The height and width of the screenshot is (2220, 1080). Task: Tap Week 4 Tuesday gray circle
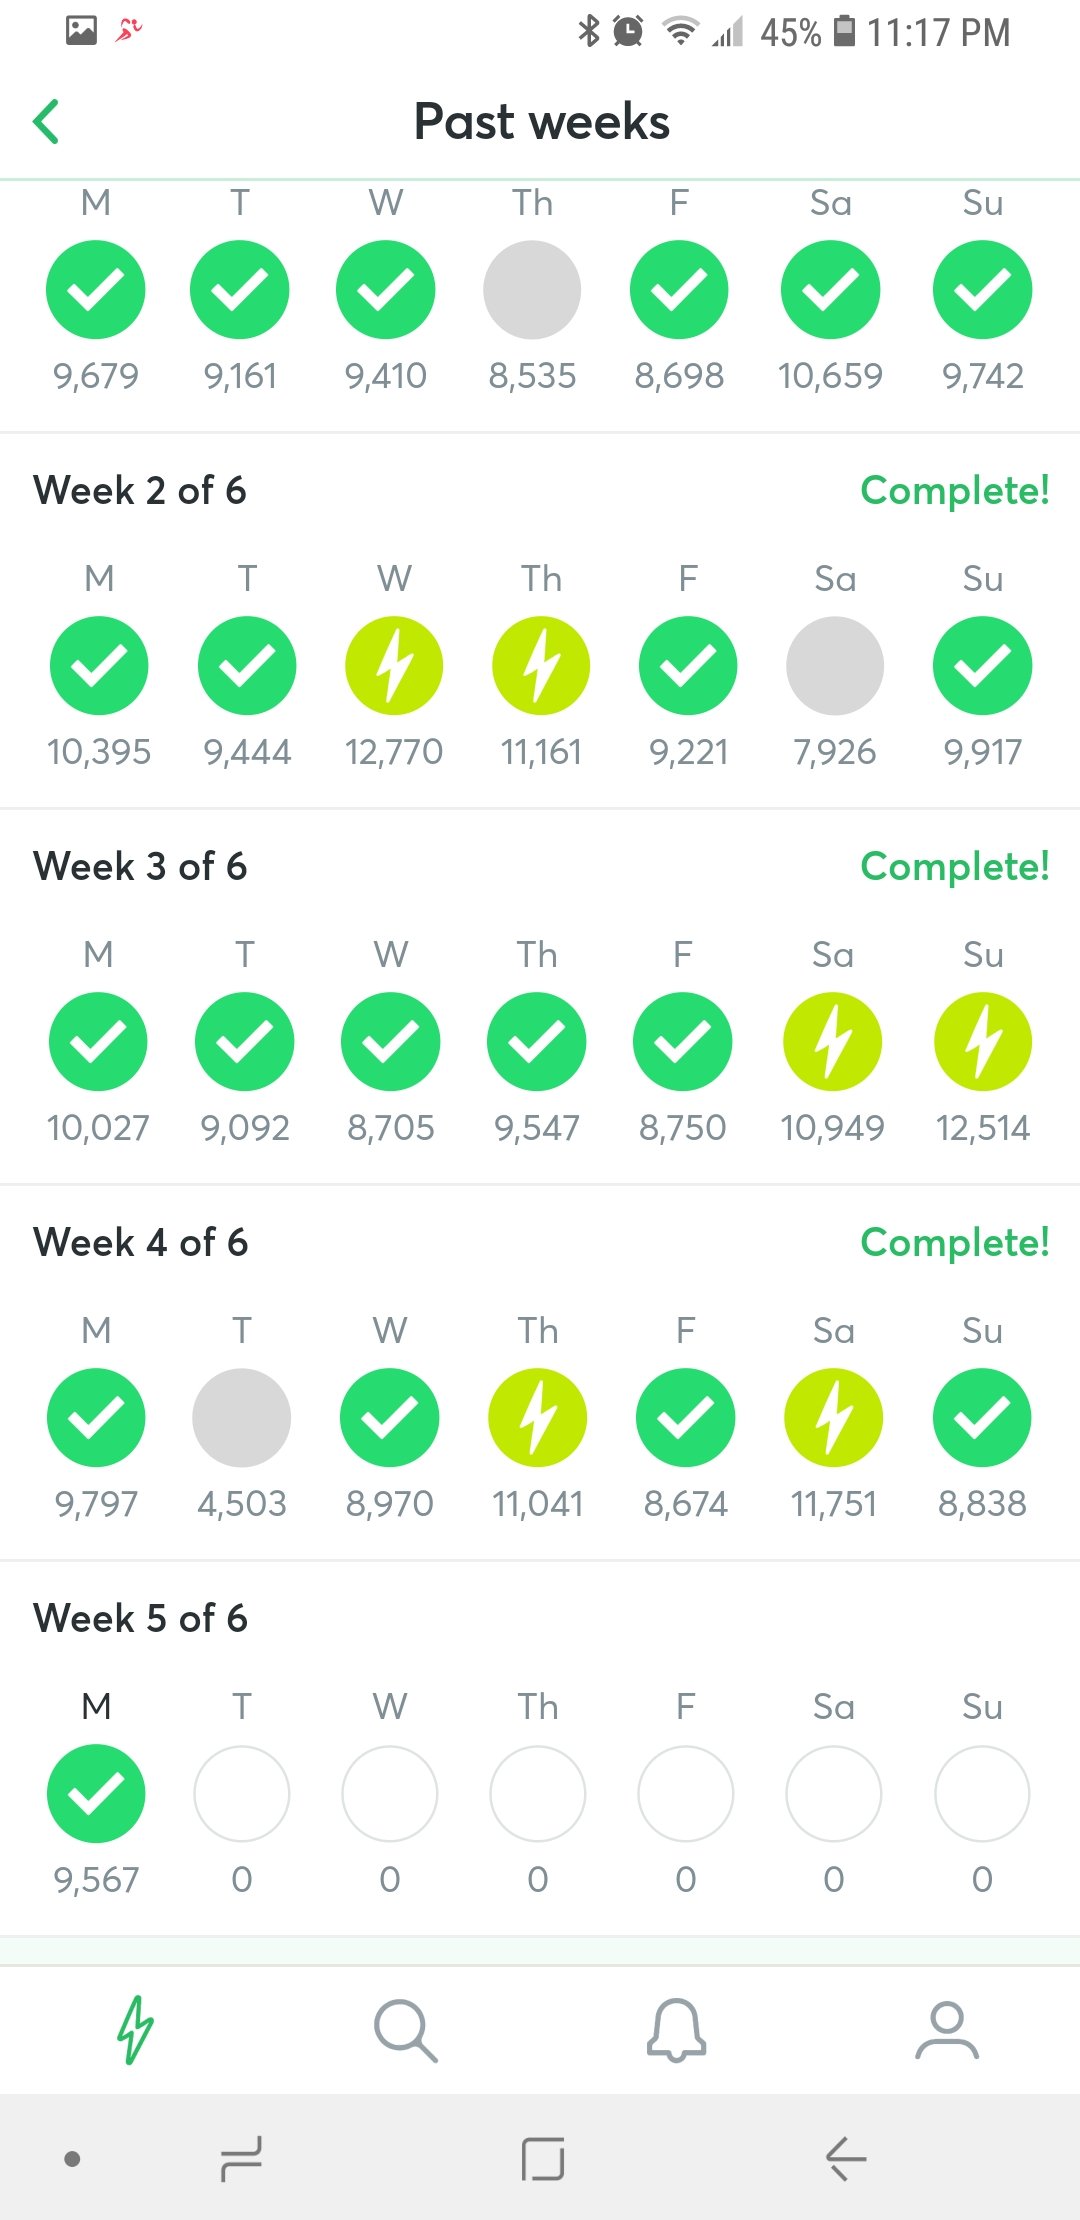pos(242,1418)
